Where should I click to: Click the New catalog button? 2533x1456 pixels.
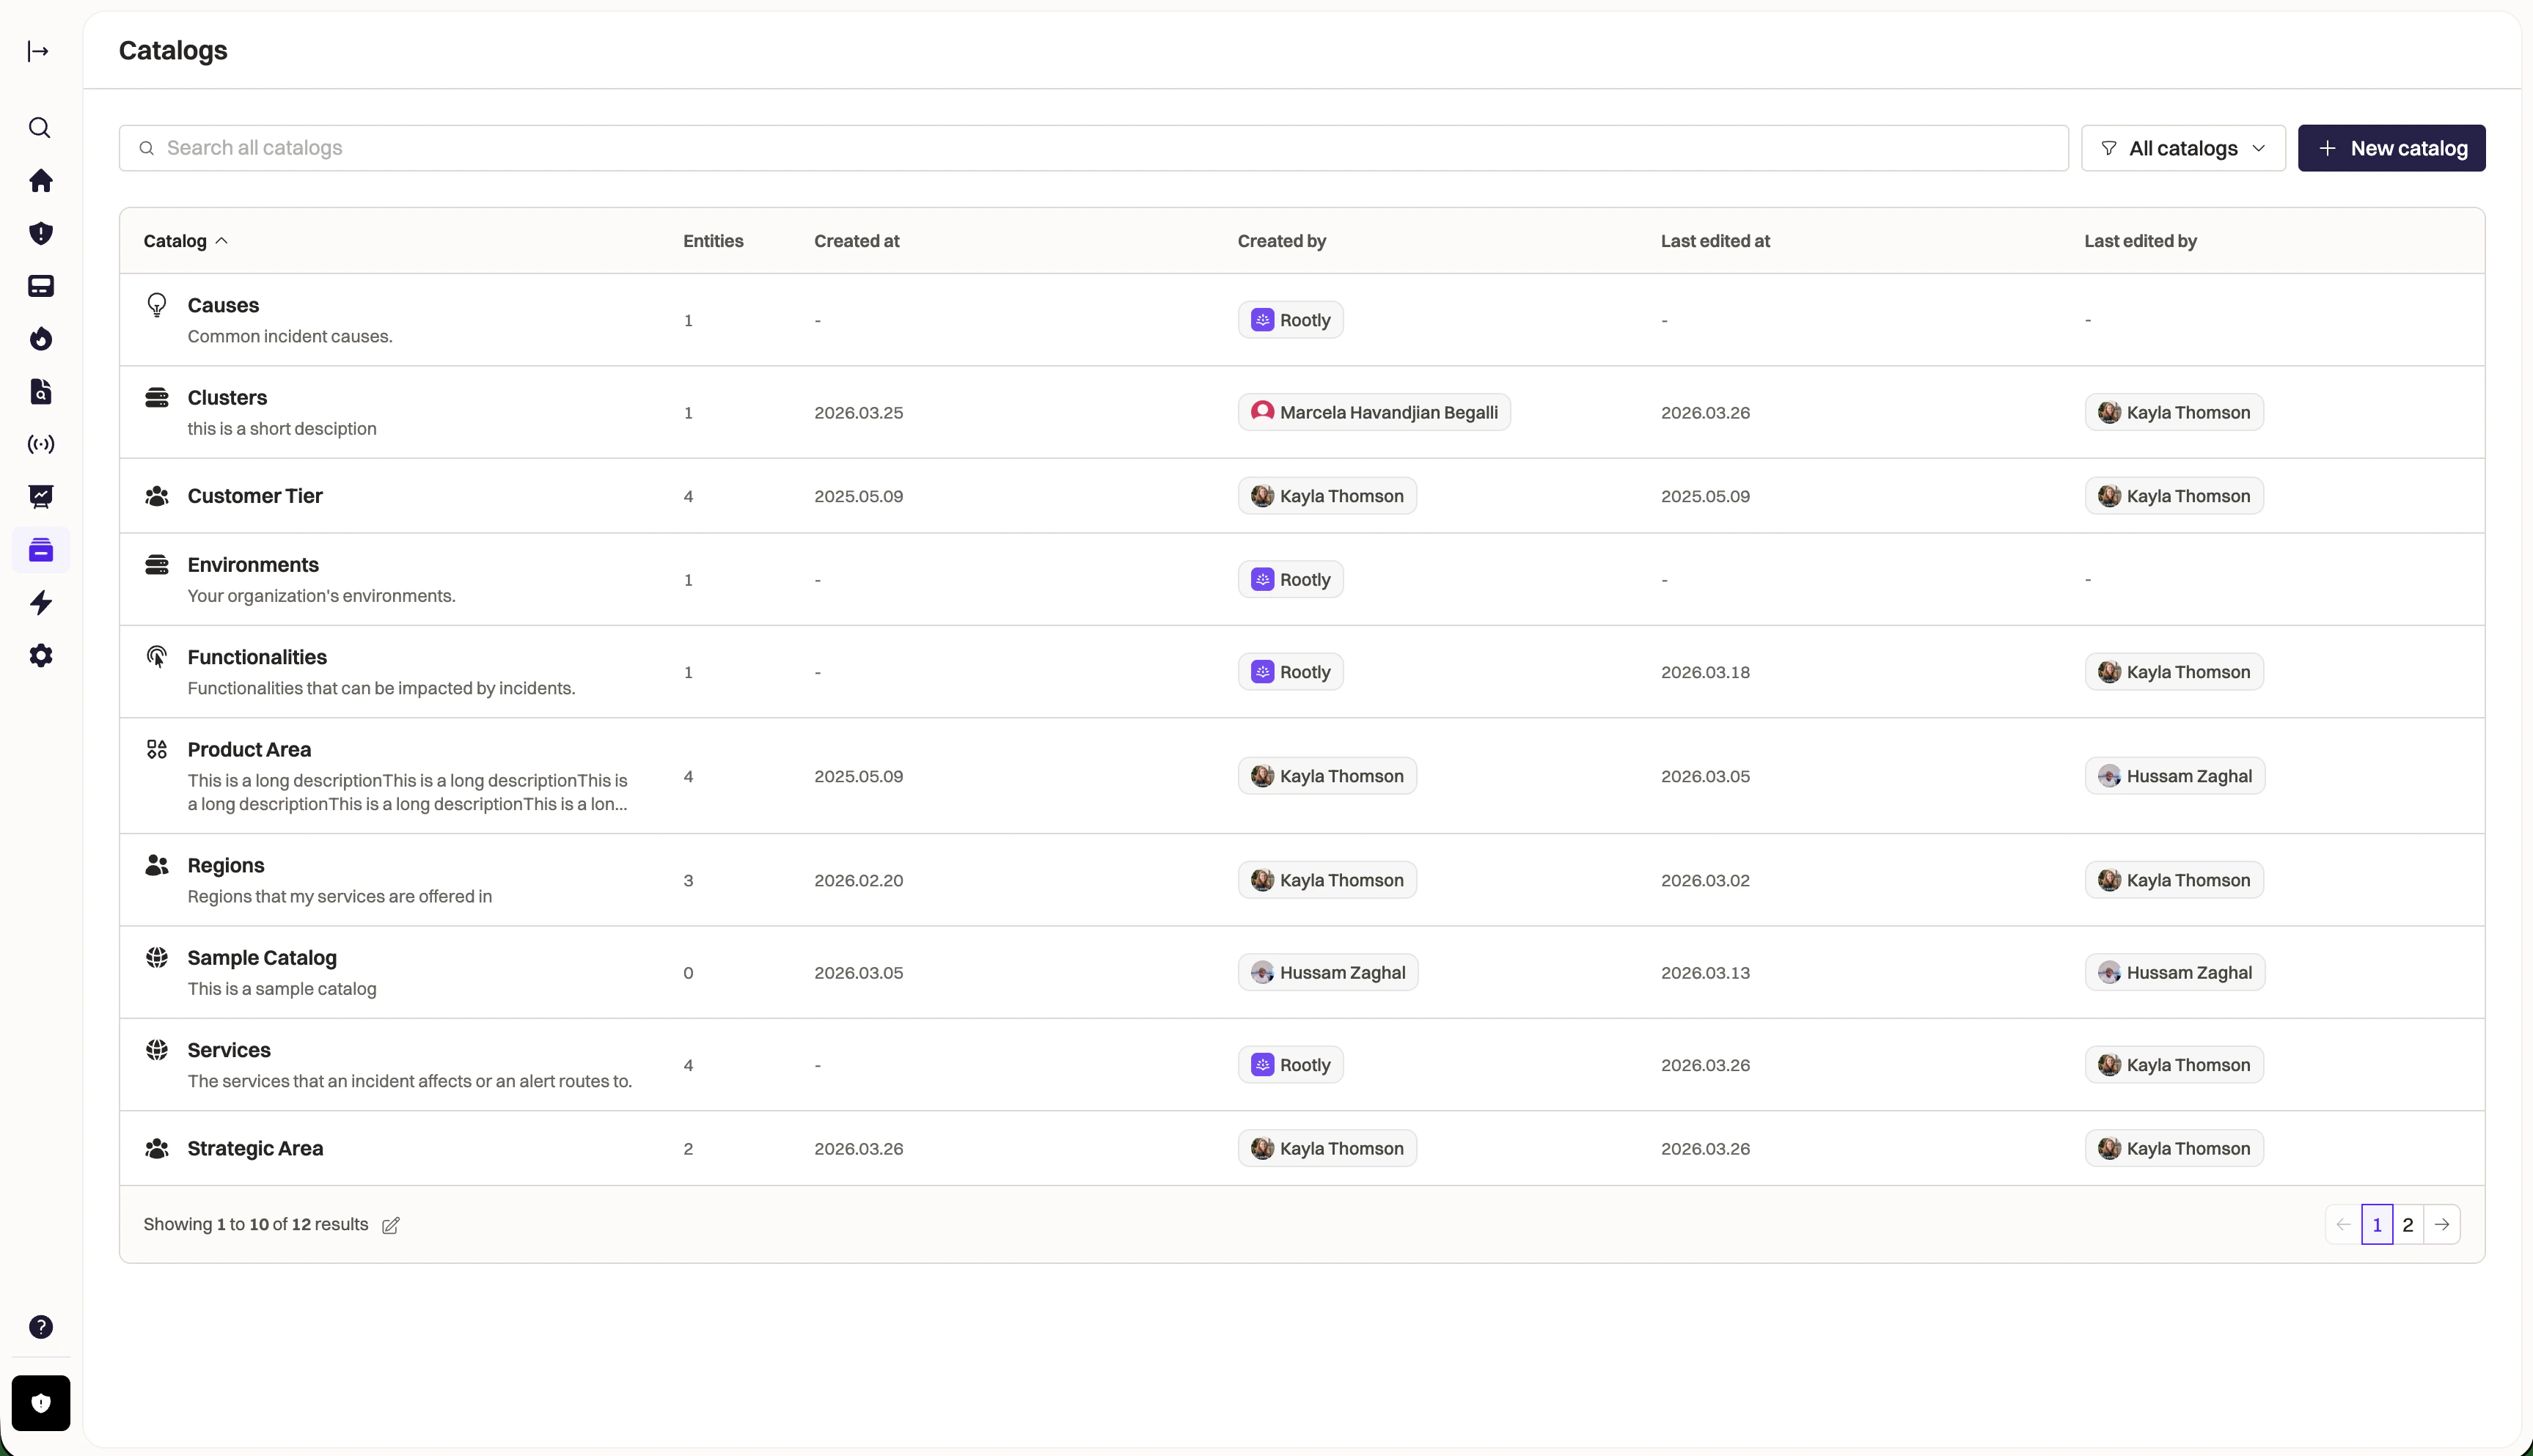(x=2391, y=148)
